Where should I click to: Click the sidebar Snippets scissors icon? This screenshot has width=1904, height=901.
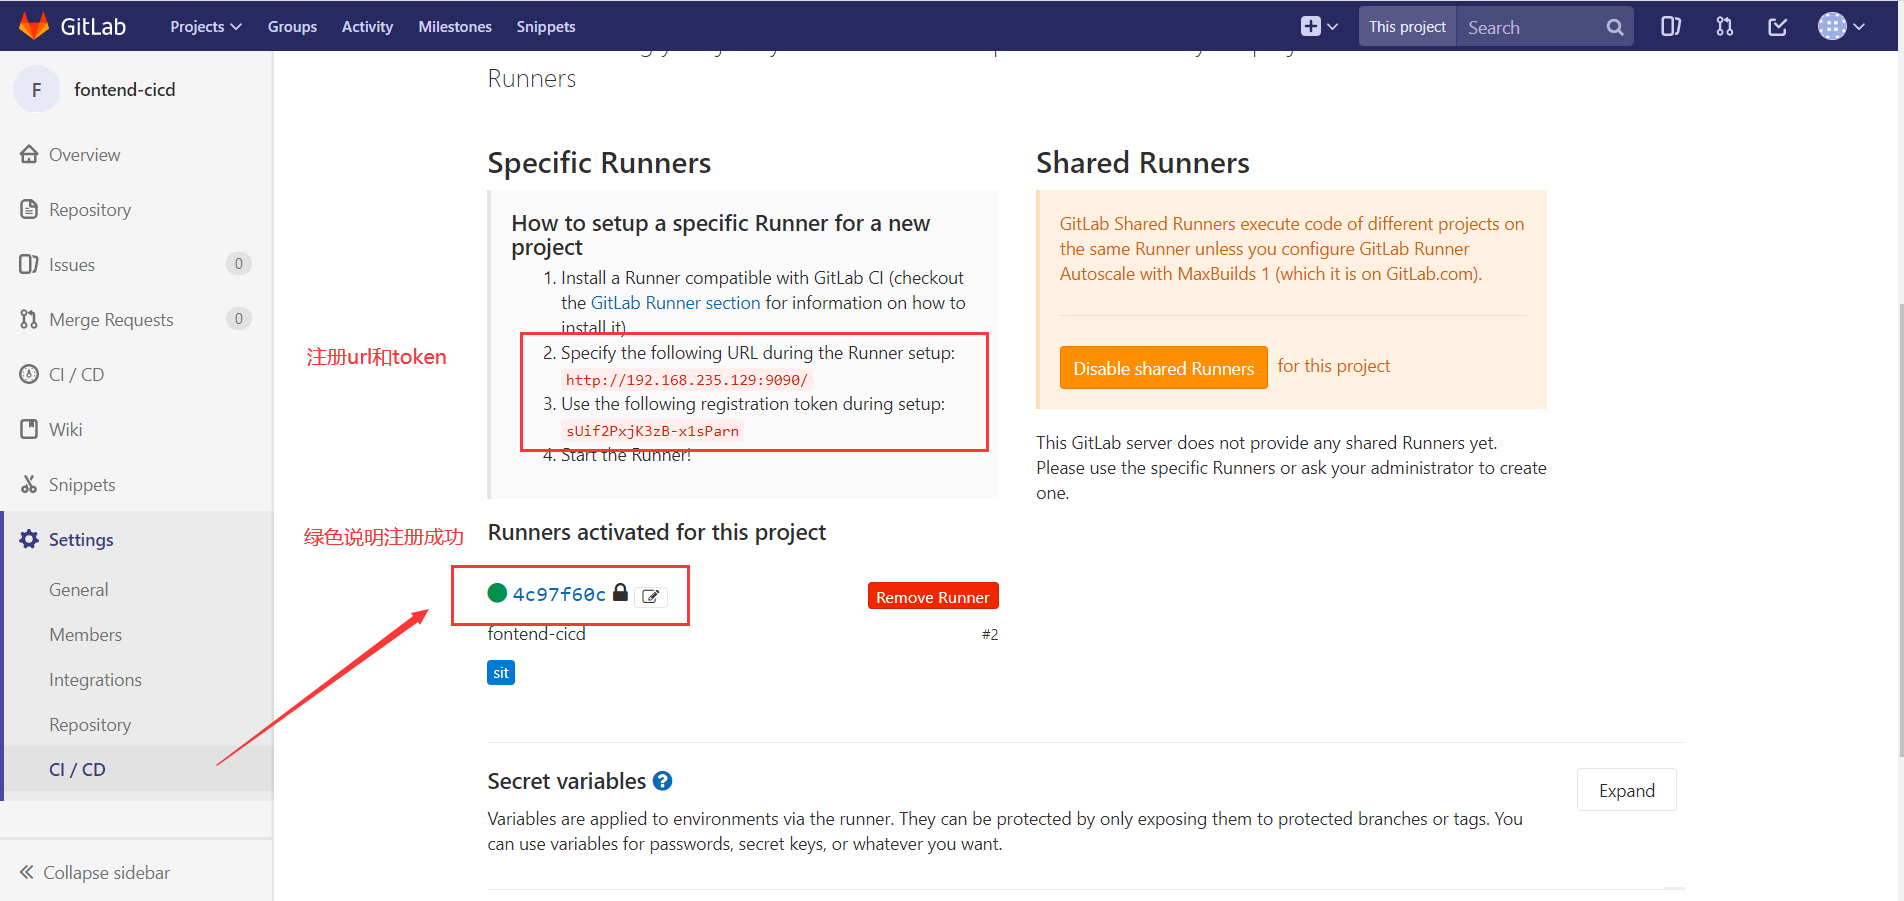pyautogui.click(x=29, y=484)
